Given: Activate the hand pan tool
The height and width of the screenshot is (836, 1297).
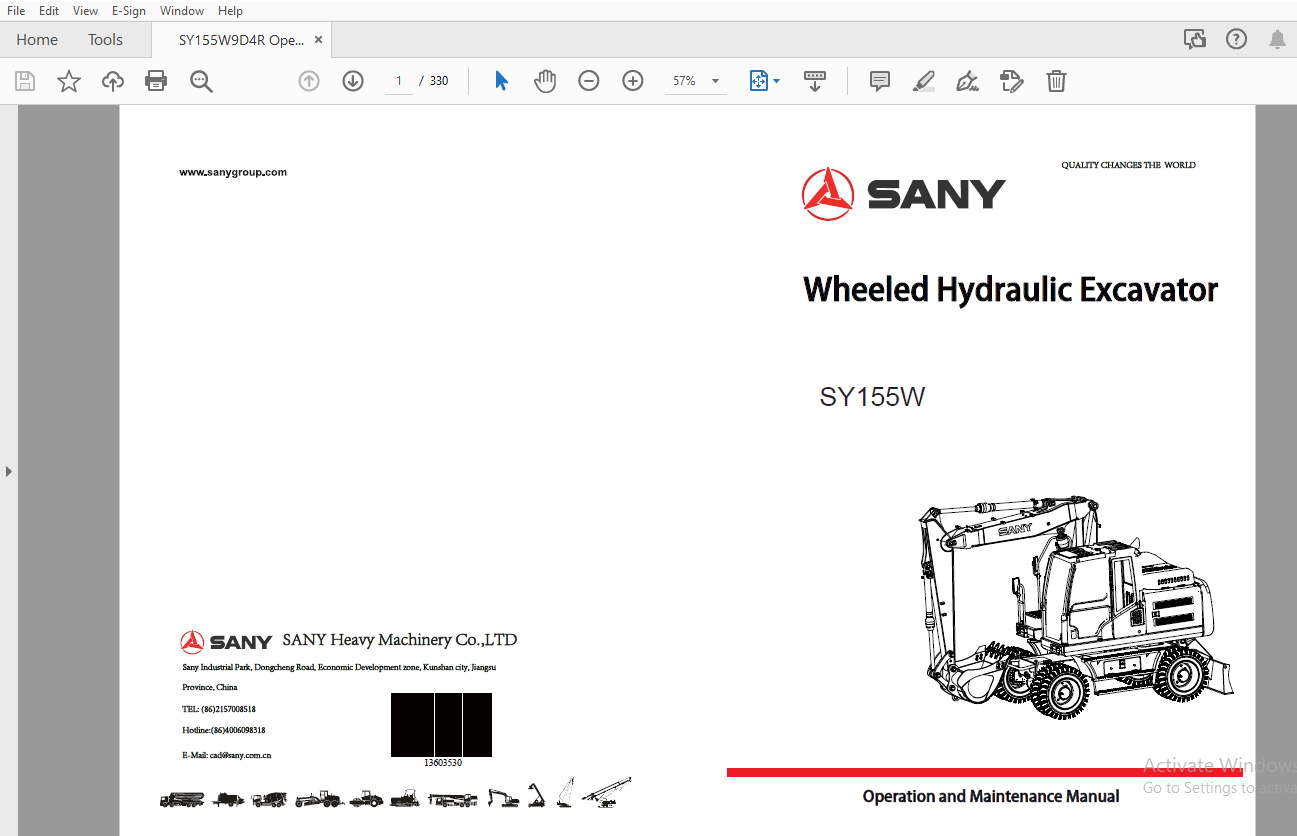Looking at the screenshot, I should point(545,81).
